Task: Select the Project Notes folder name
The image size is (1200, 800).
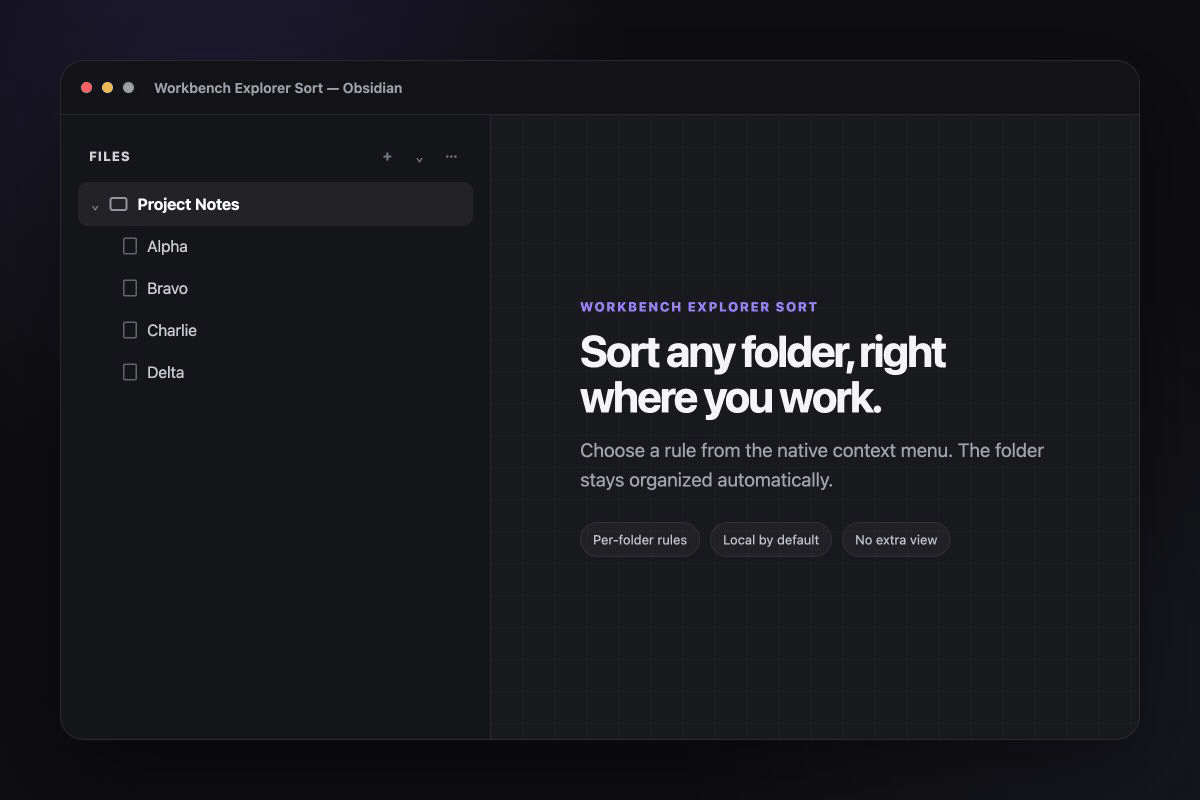Action: coord(188,204)
